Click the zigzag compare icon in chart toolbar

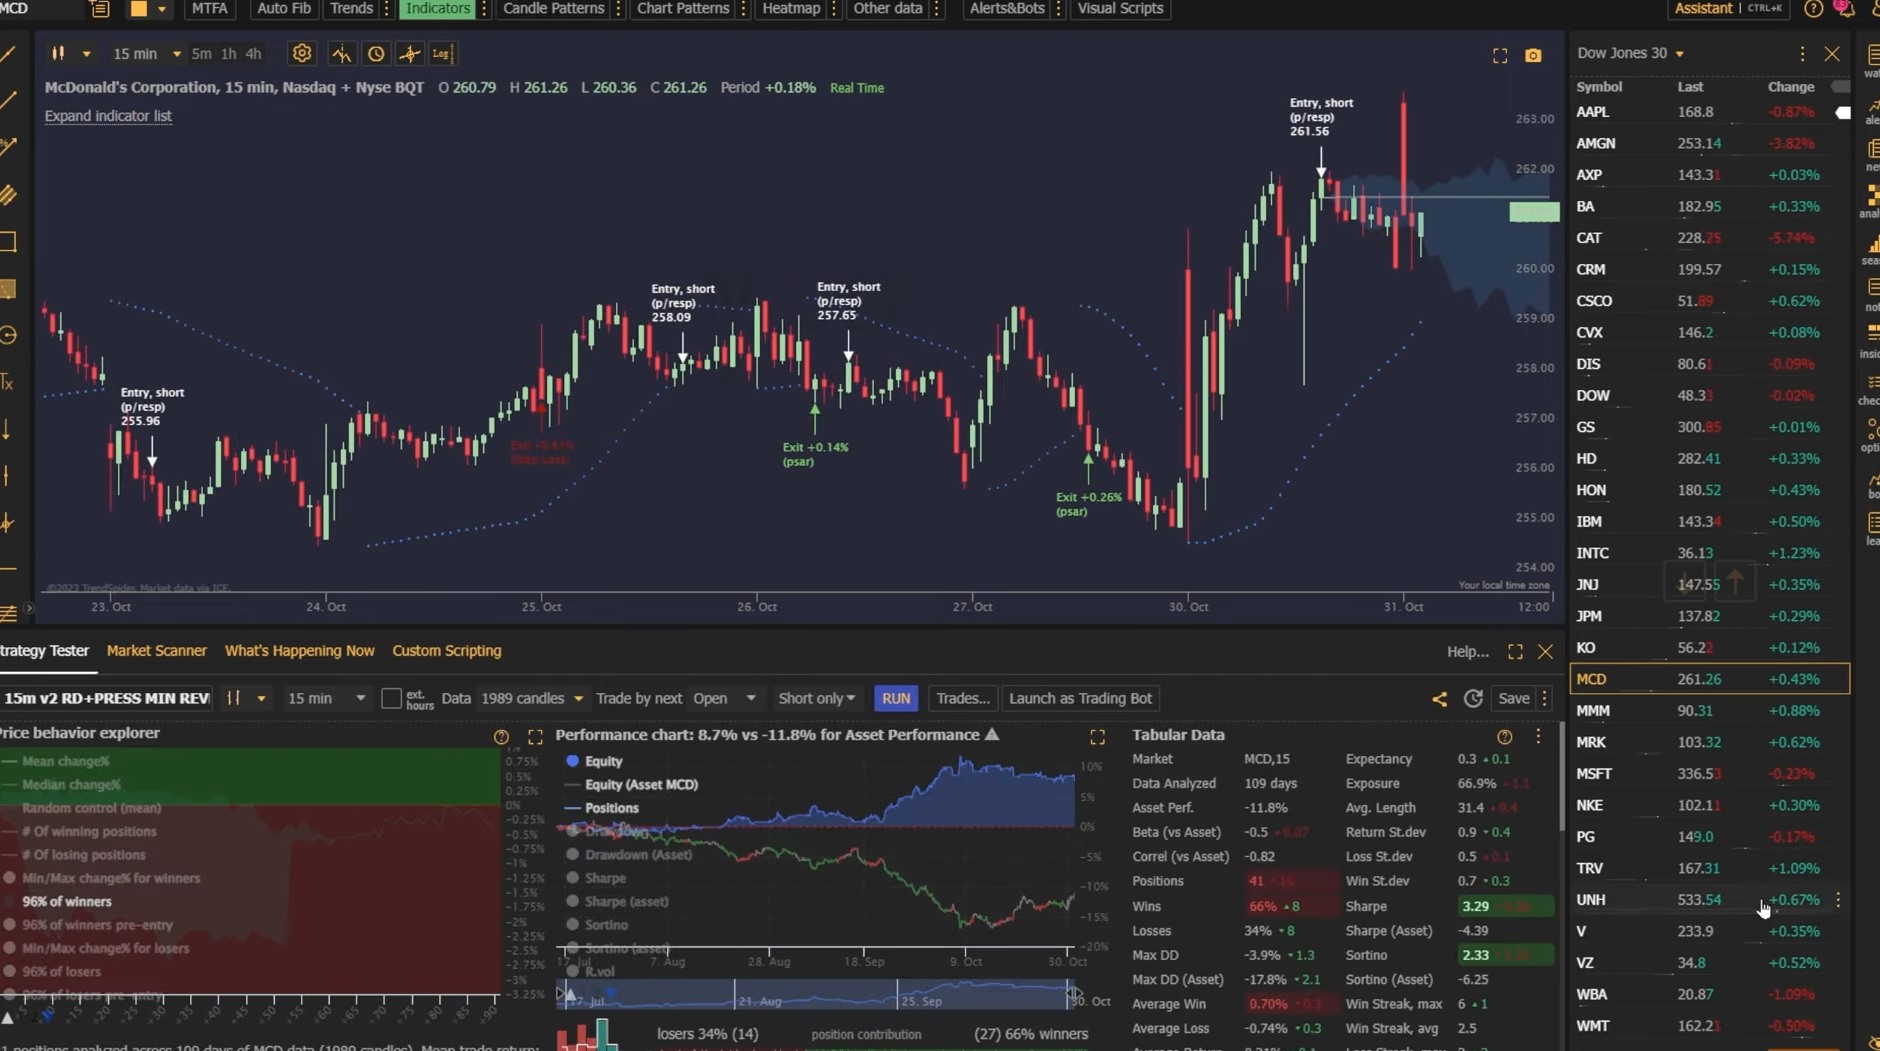[342, 54]
